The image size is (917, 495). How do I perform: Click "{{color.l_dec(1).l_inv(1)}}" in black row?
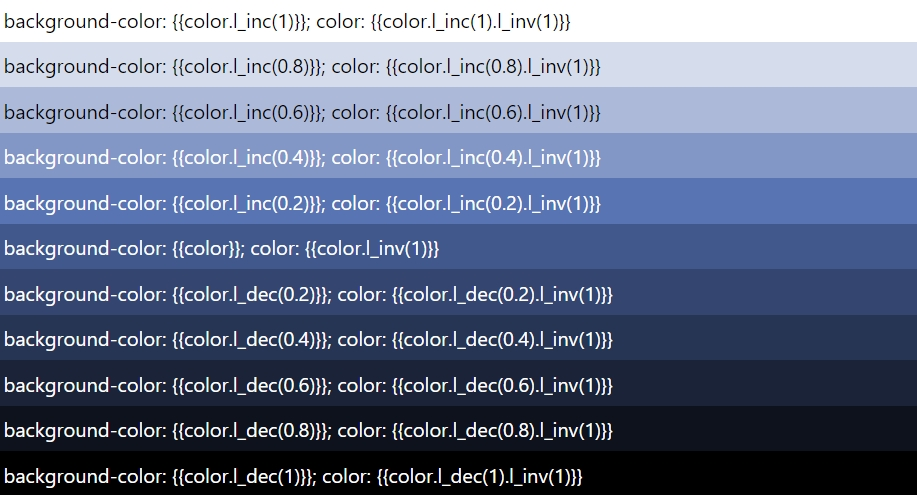pos(480,476)
